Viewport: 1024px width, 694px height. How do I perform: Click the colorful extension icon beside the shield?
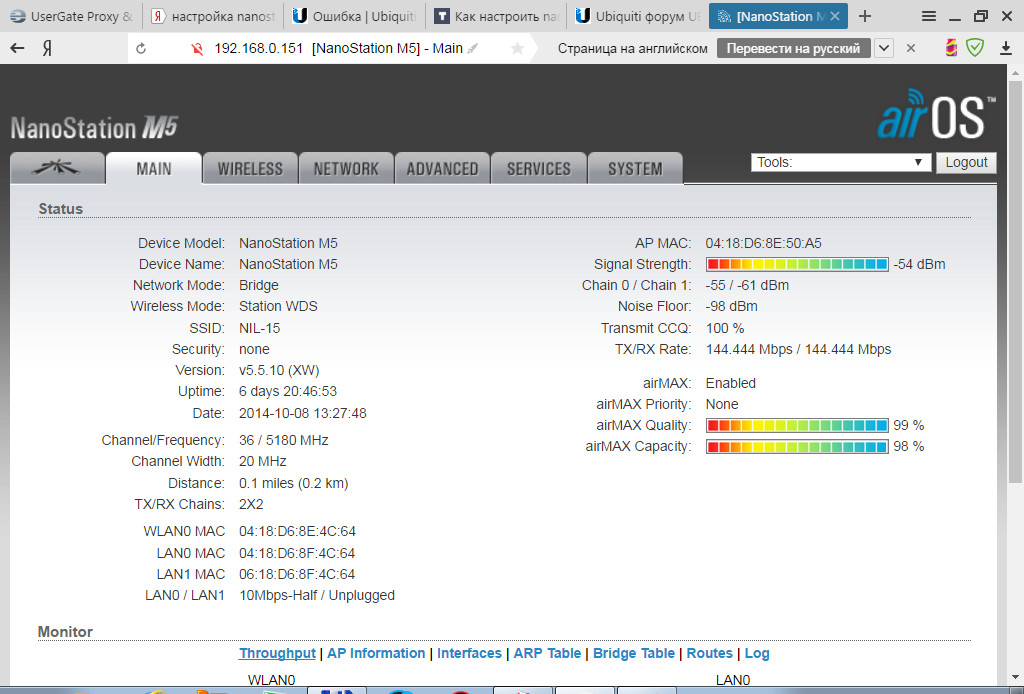tap(951, 48)
